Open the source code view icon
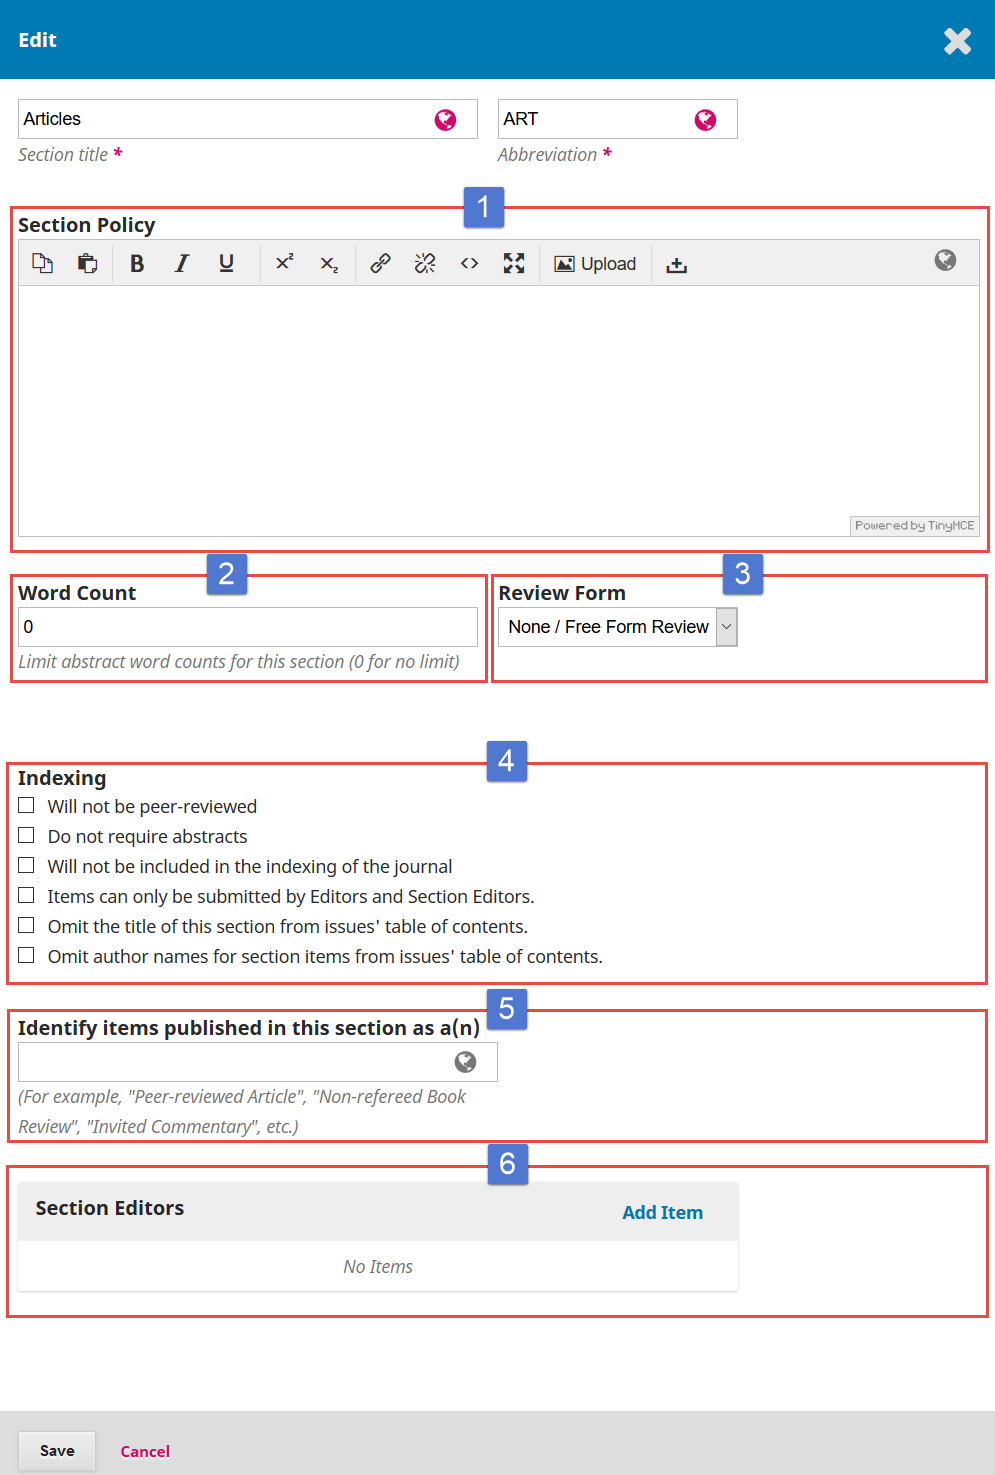Image resolution: width=995 pixels, height=1475 pixels. (x=469, y=263)
